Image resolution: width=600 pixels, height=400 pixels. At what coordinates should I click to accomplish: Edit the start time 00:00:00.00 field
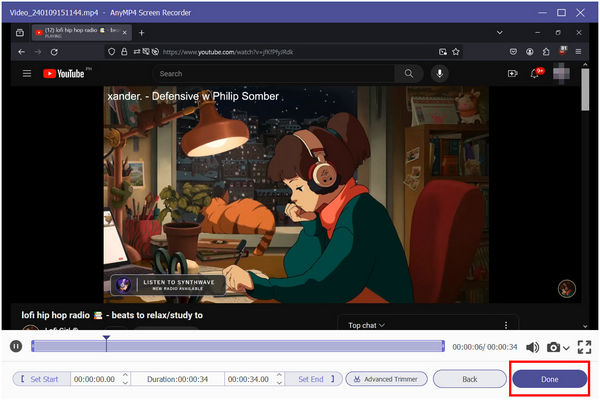pyautogui.click(x=95, y=379)
